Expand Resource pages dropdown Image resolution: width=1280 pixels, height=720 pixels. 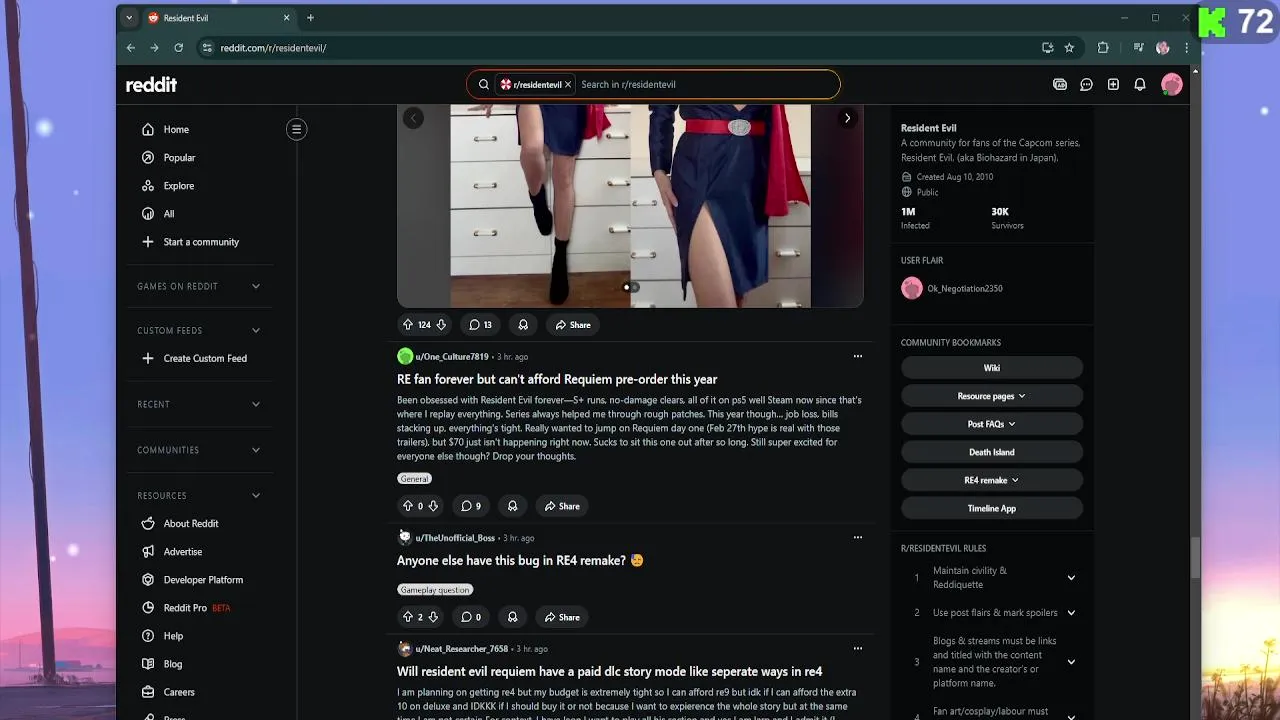point(992,396)
